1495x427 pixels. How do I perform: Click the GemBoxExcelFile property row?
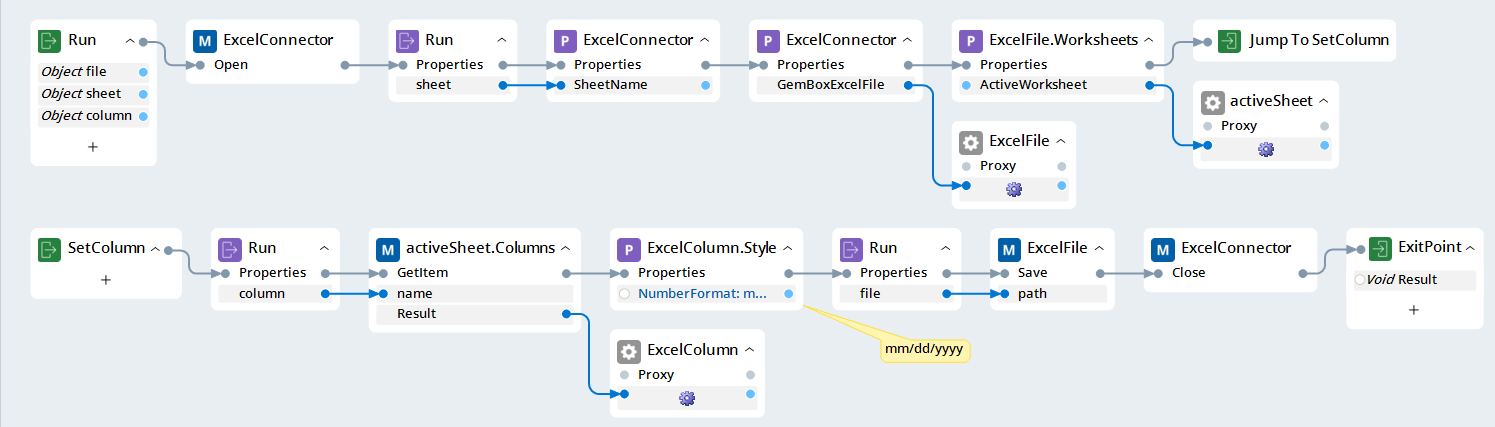click(834, 85)
